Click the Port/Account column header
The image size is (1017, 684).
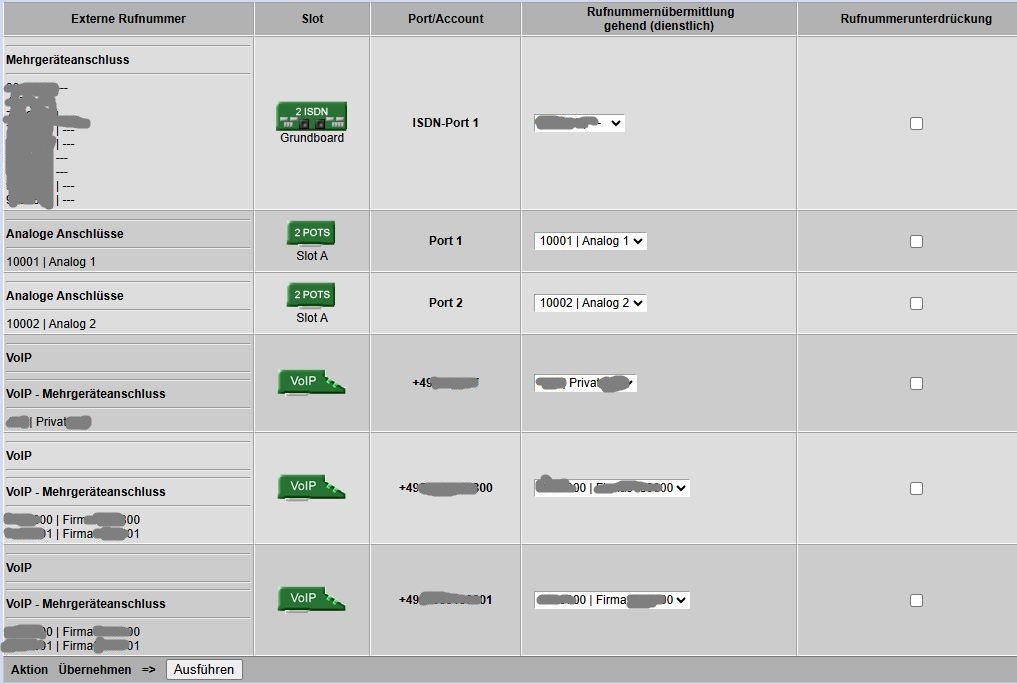coord(446,19)
